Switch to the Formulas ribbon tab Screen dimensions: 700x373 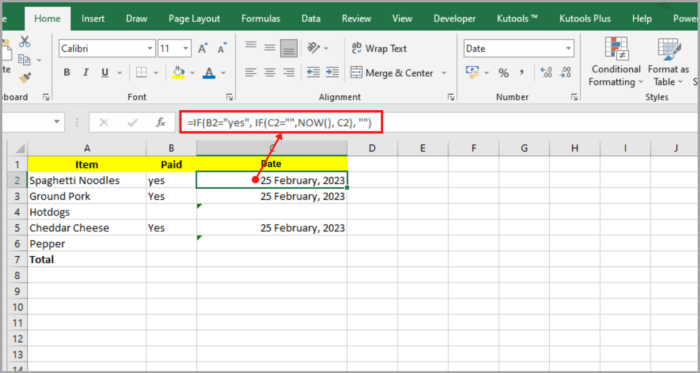(x=261, y=18)
